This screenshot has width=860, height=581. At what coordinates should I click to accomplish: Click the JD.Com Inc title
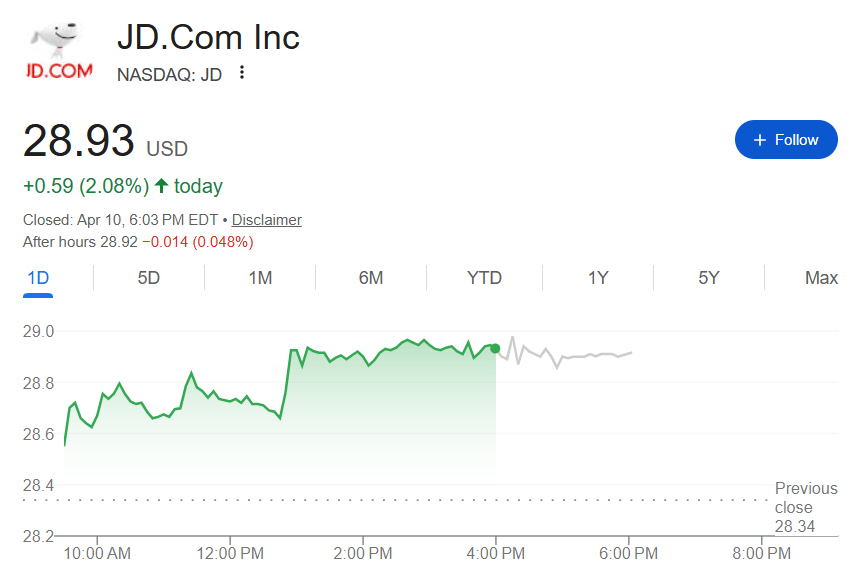pos(208,37)
